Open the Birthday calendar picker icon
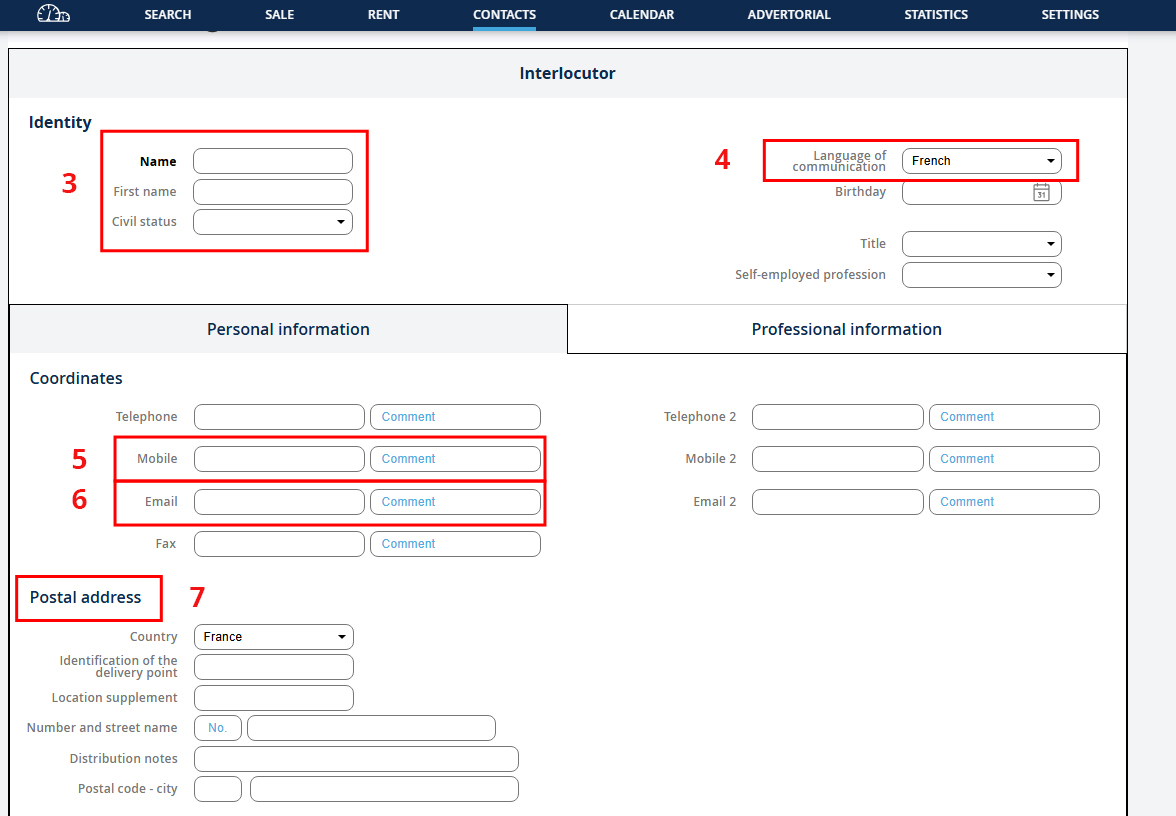1176x816 pixels. click(x=1041, y=192)
